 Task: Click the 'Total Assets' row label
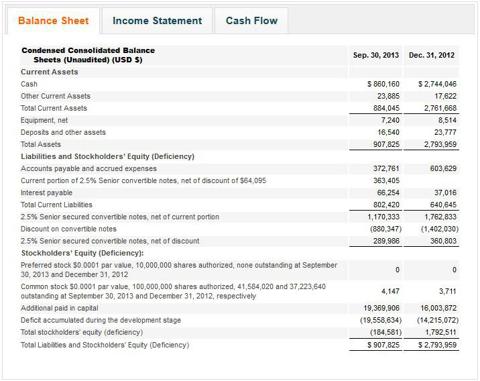point(41,144)
